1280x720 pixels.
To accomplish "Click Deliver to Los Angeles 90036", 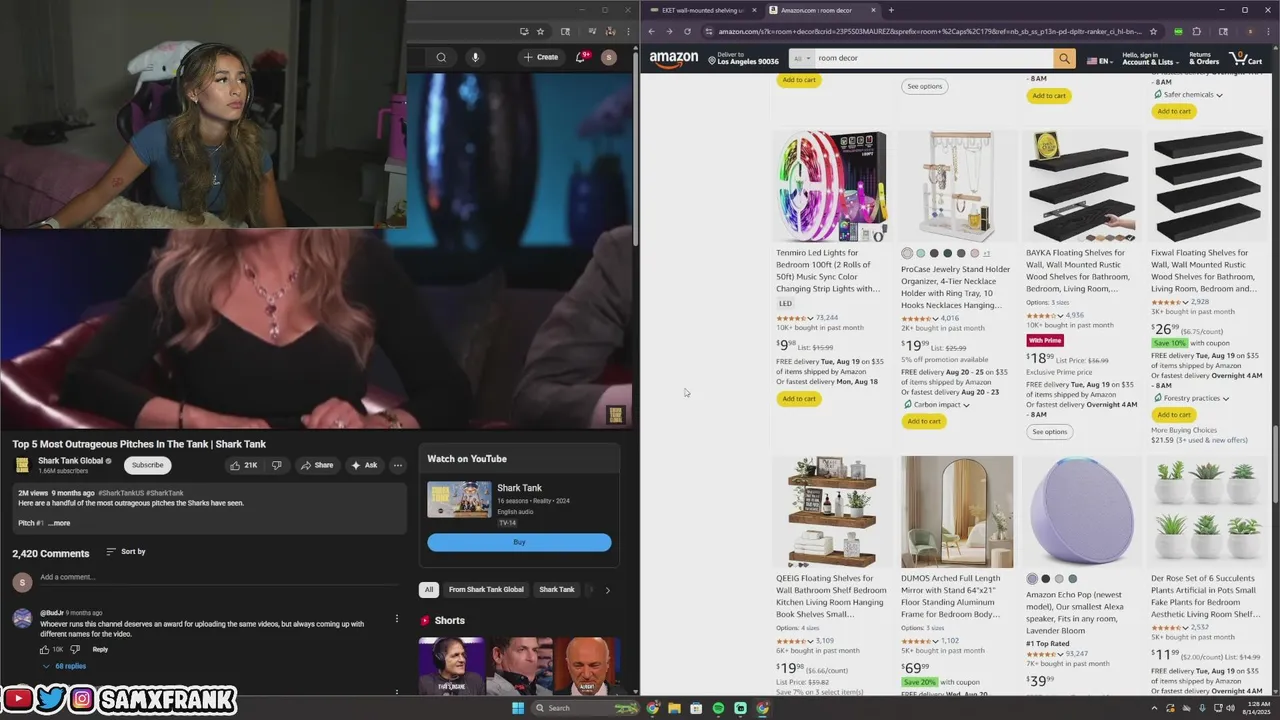I will click(x=744, y=58).
